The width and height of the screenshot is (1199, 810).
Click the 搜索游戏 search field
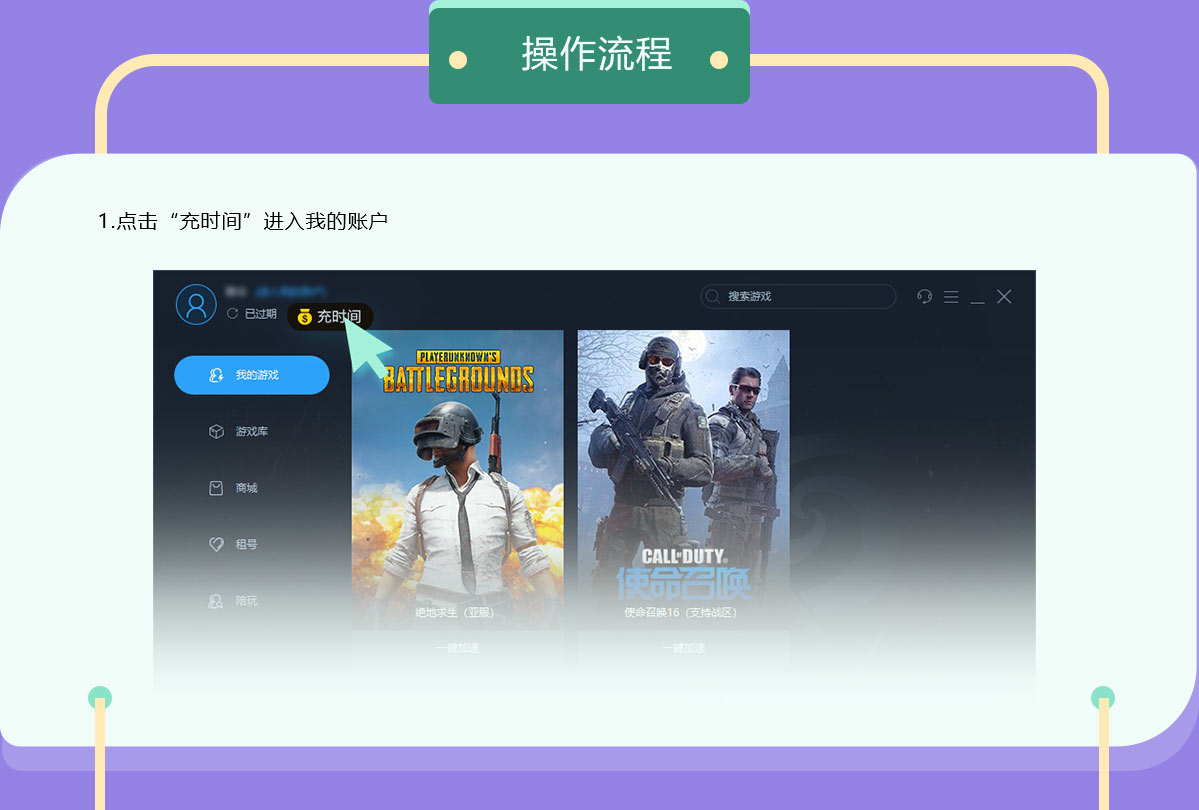pos(798,296)
